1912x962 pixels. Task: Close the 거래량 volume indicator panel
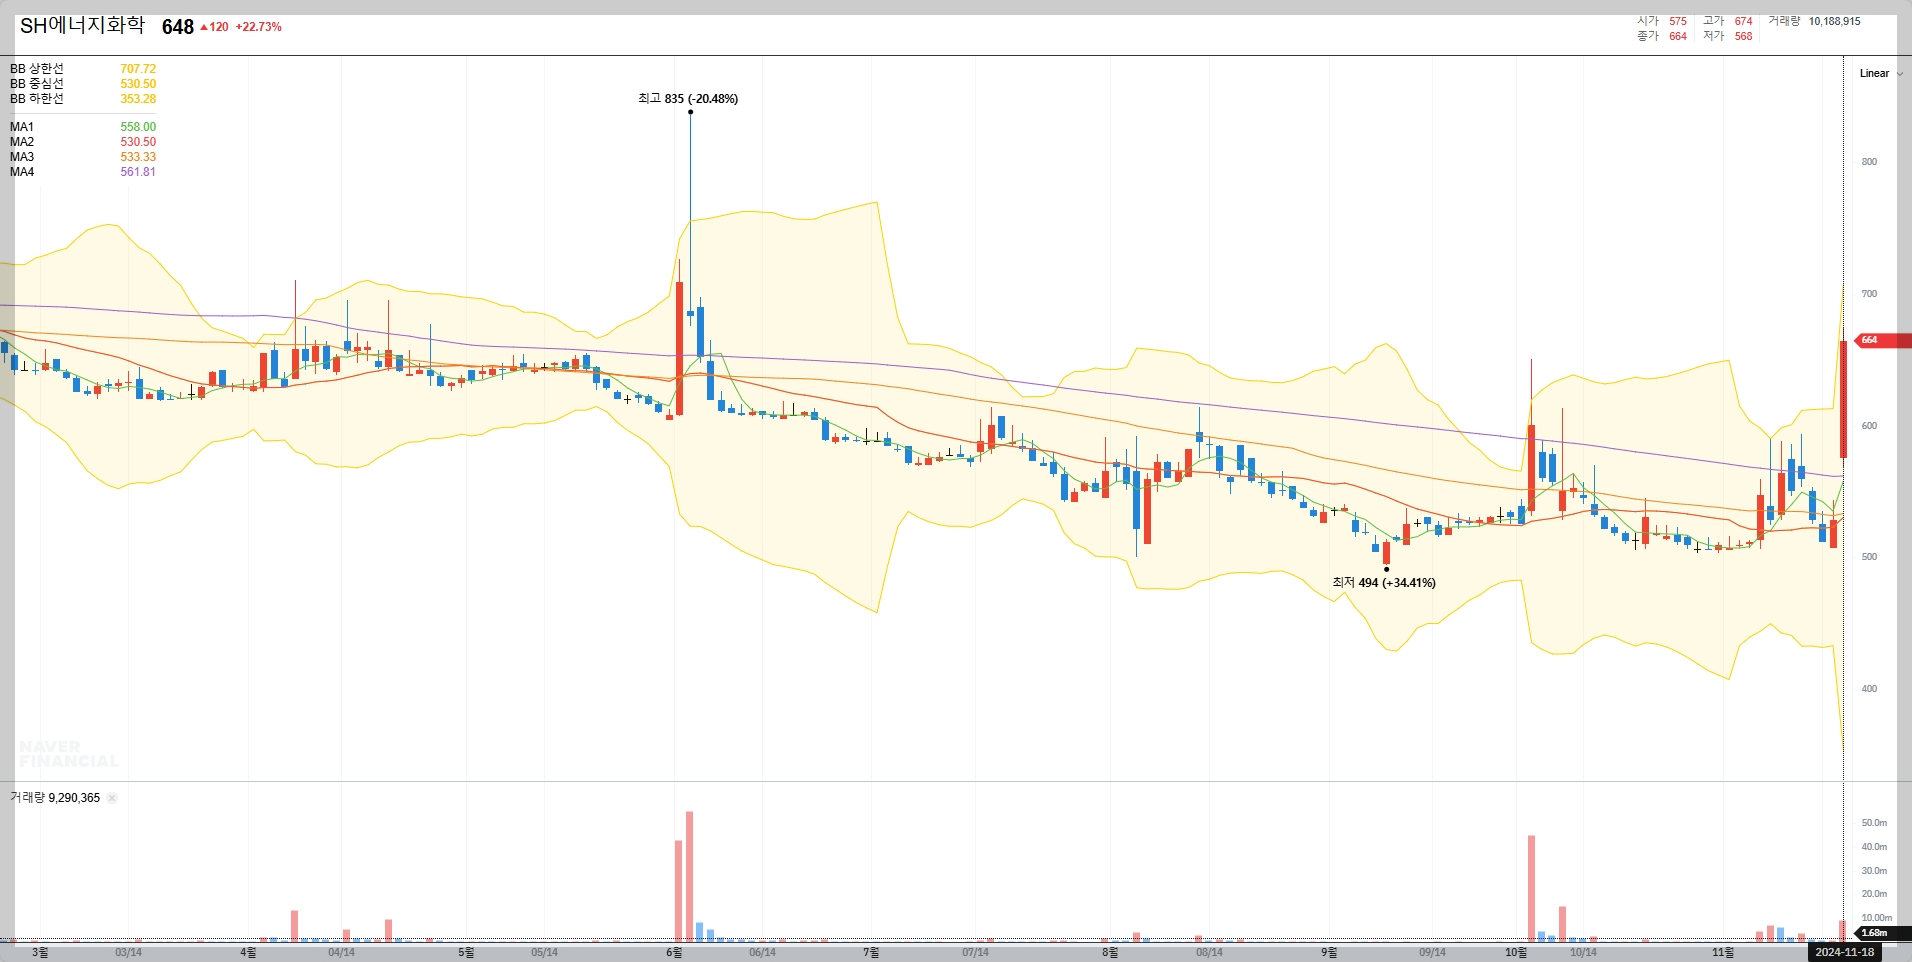point(112,798)
